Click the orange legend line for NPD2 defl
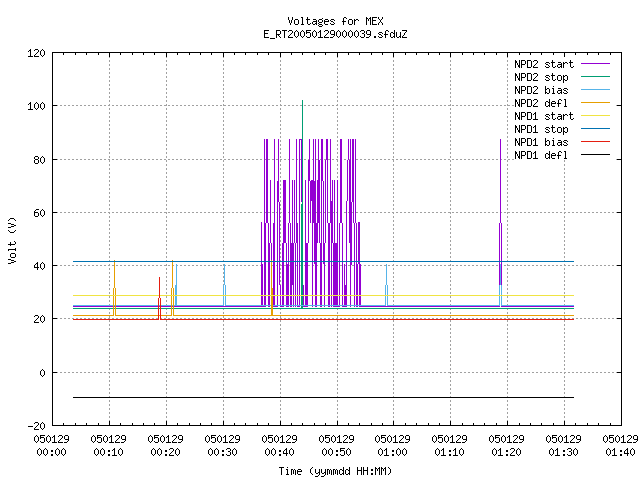The width and height of the screenshot is (640, 480). pos(595,102)
